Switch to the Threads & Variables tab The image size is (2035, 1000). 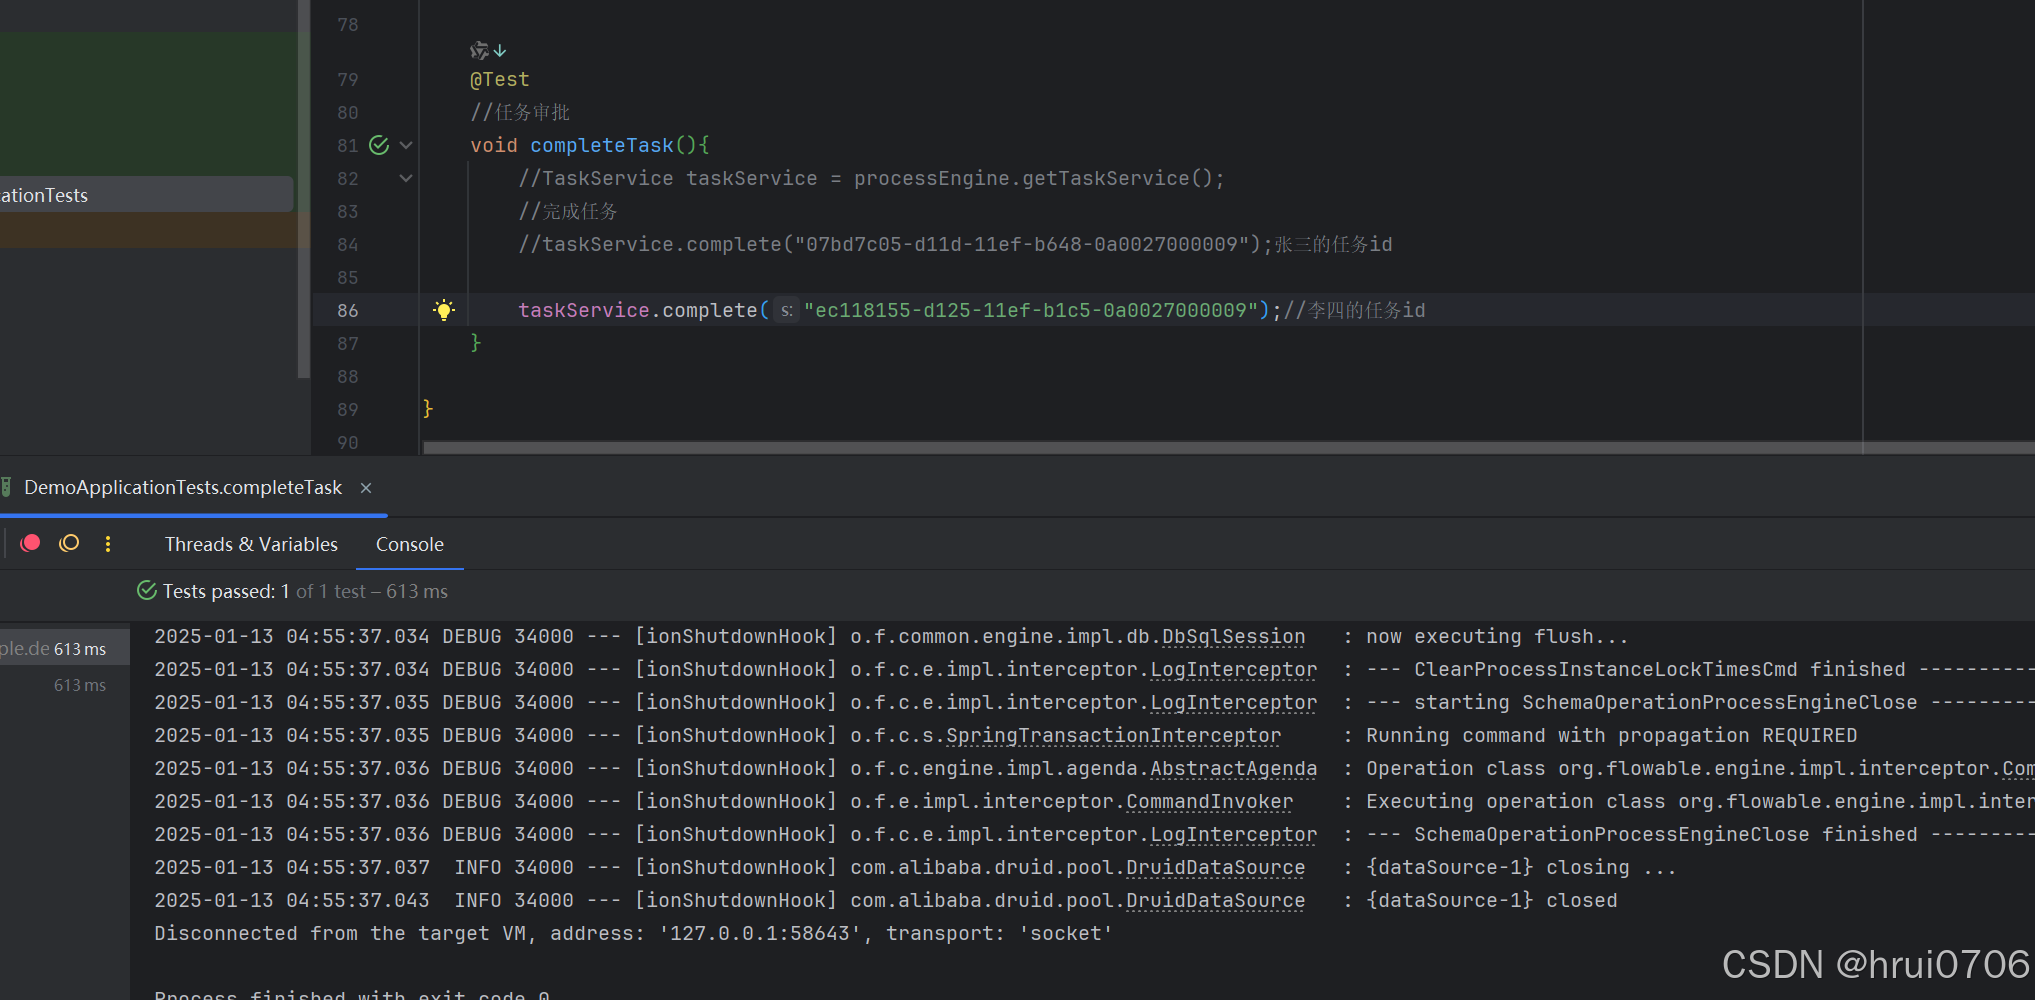click(251, 544)
